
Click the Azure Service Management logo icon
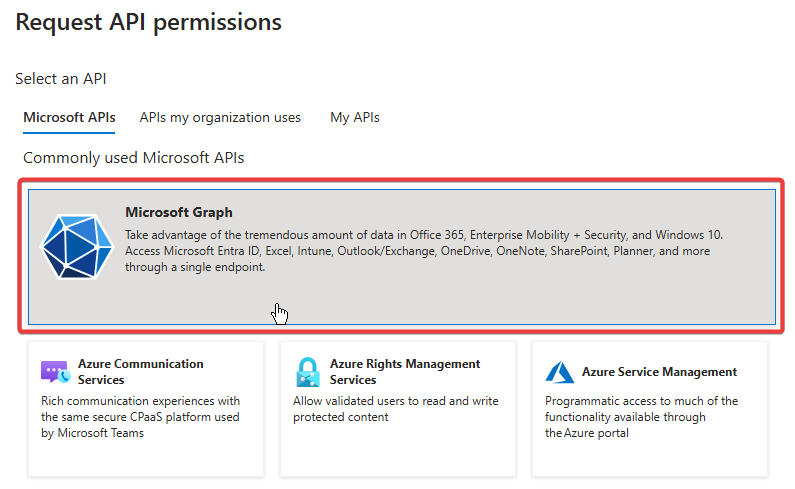tap(559, 372)
